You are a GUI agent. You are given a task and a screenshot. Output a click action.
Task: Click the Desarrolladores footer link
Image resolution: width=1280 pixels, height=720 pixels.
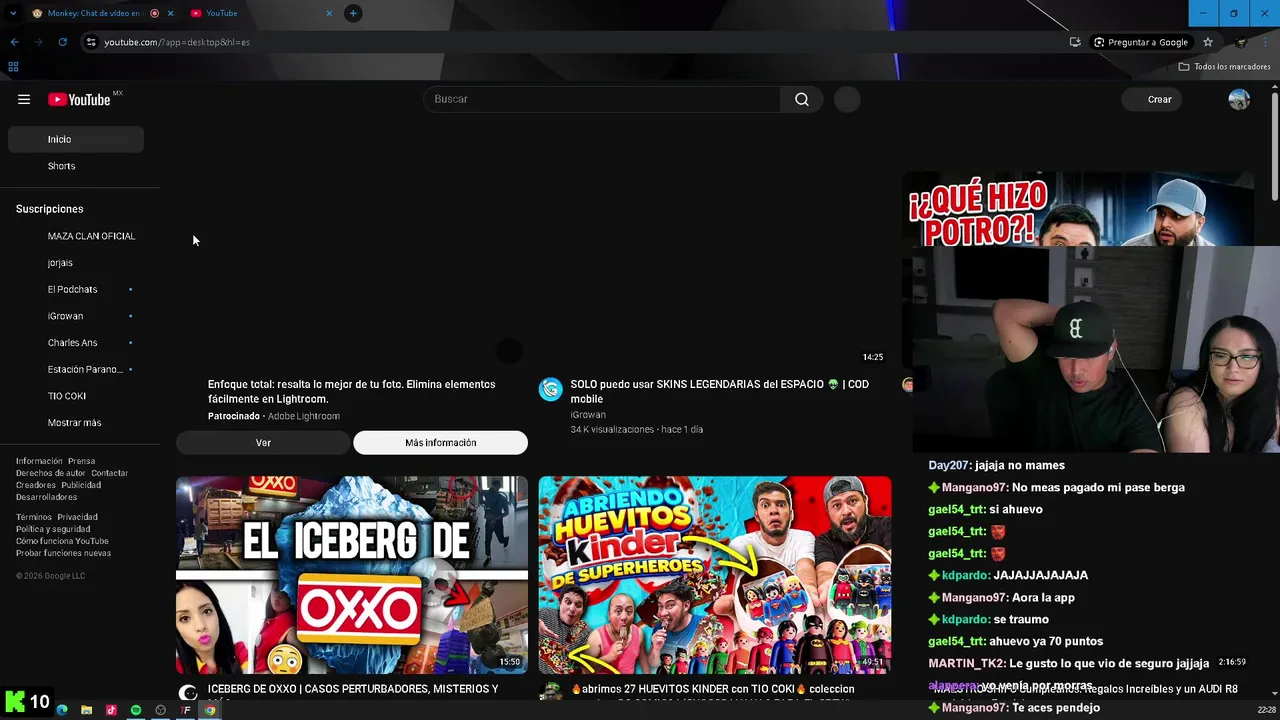pos(46,497)
